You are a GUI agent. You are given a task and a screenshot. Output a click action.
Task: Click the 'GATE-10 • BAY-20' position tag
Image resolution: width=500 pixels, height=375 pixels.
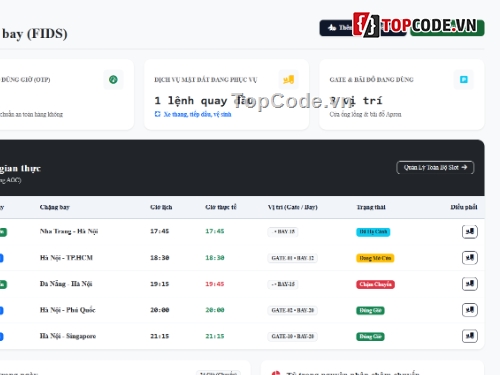pyautogui.click(x=293, y=337)
